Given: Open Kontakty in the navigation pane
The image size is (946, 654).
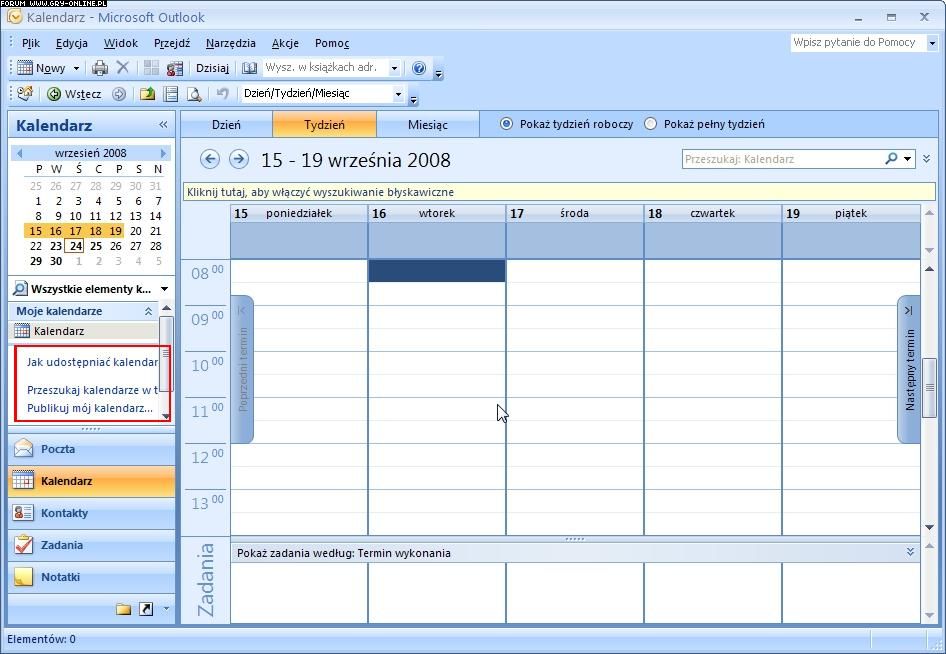Looking at the screenshot, I should click(92, 513).
